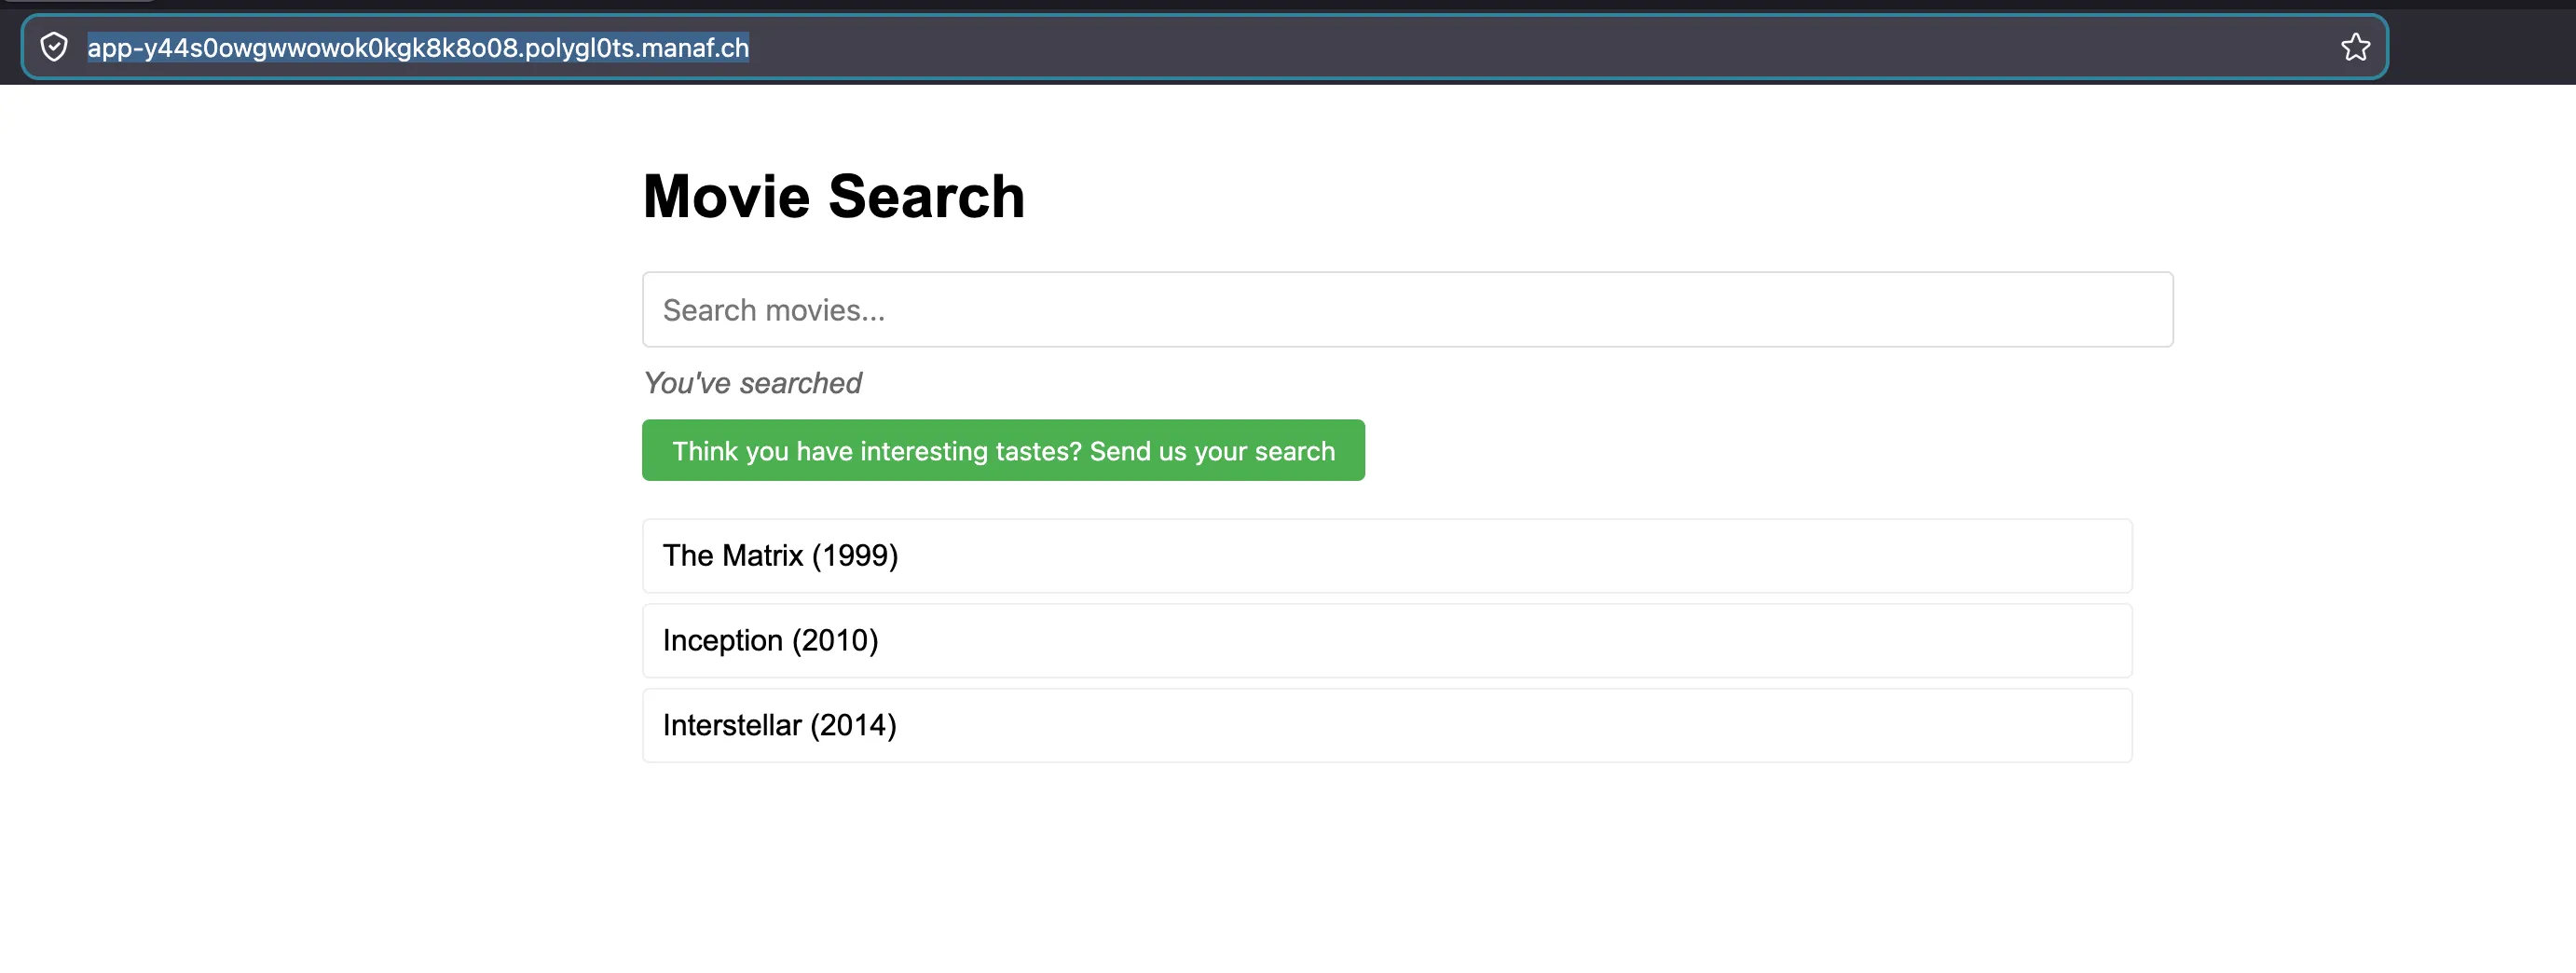Click the You've searched italic text
The image size is (2576, 973).
point(752,383)
